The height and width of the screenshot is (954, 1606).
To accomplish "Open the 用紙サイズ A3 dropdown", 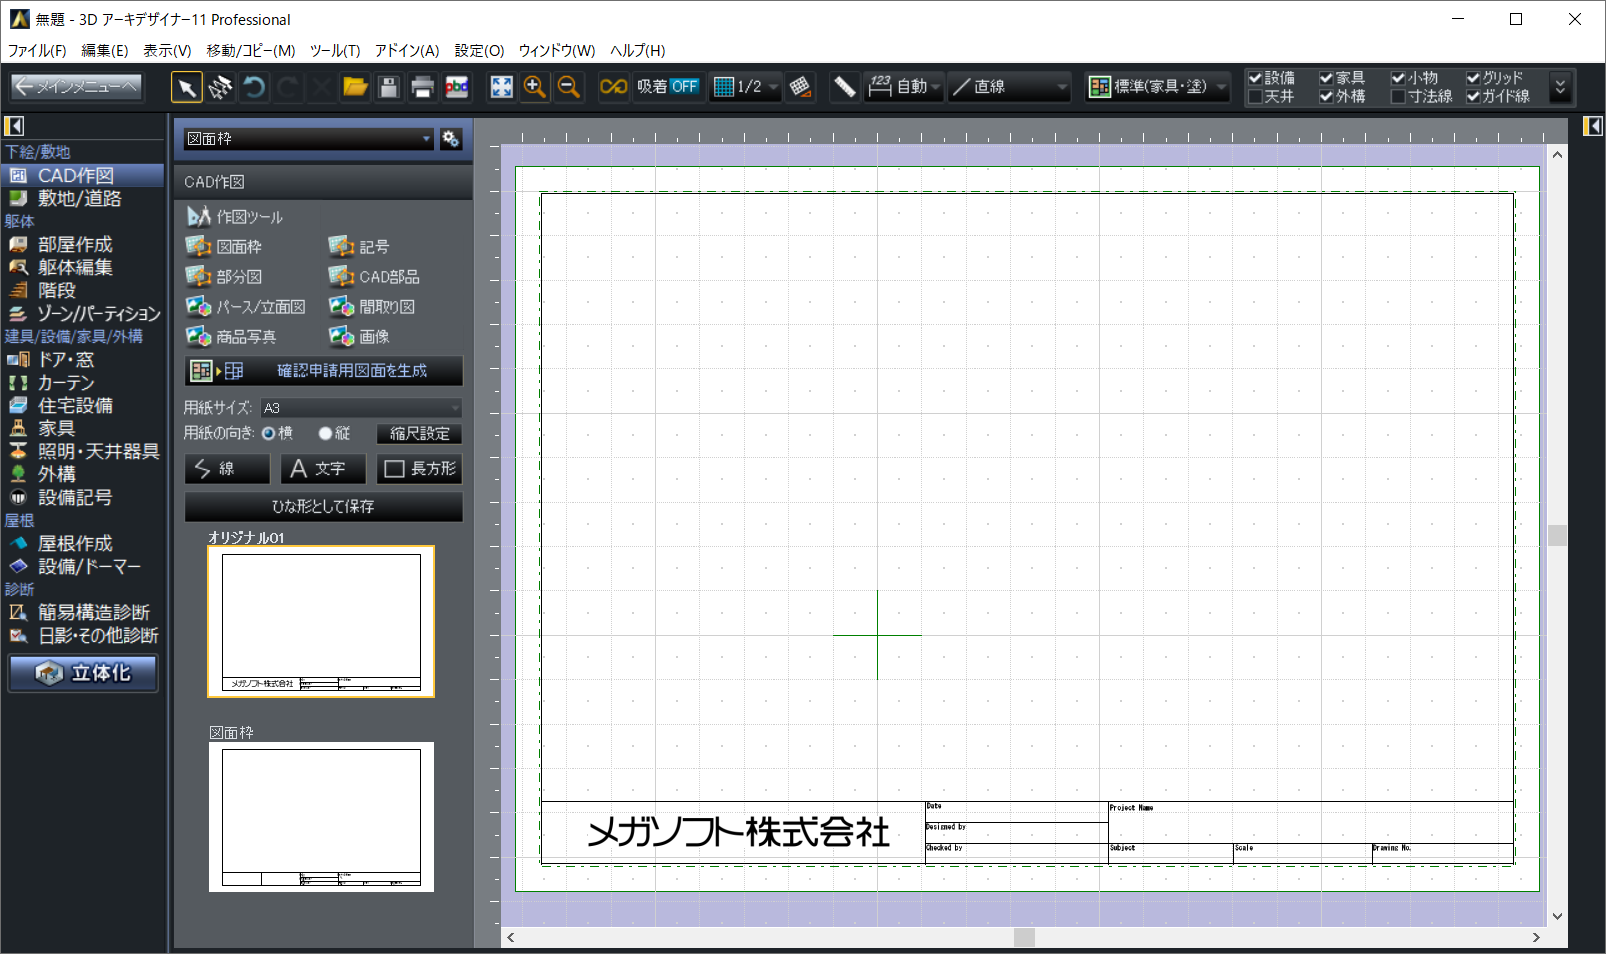I will [361, 408].
